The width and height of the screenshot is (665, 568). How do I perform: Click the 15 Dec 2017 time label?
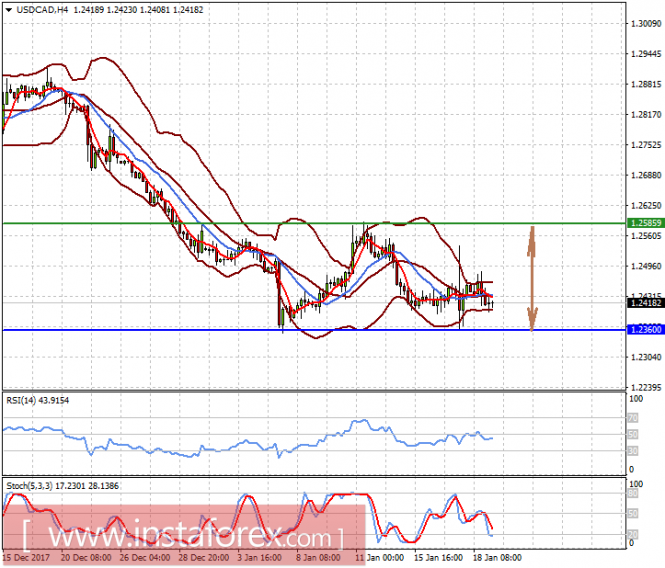26,557
